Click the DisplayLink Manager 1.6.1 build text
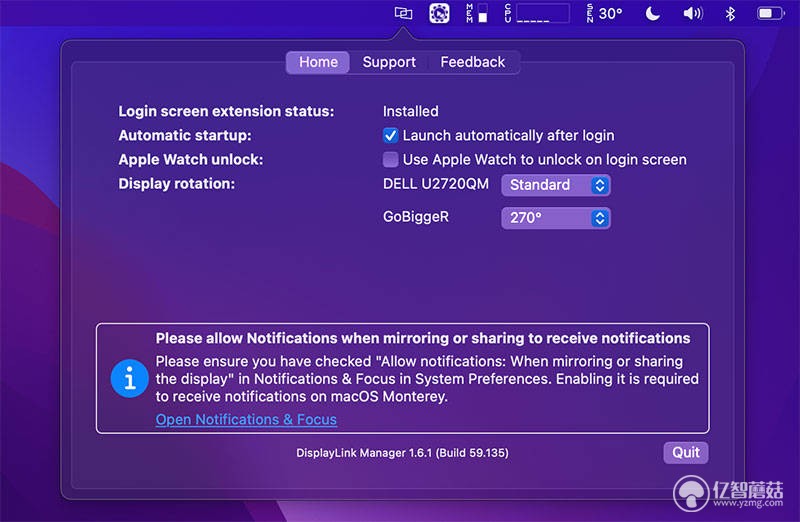The image size is (800, 522). coord(402,453)
